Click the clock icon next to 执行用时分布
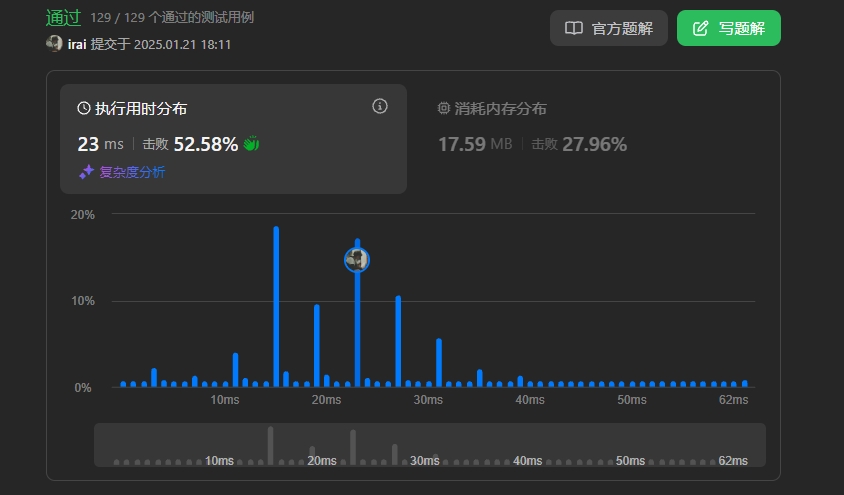This screenshot has width=844, height=495. [84, 108]
